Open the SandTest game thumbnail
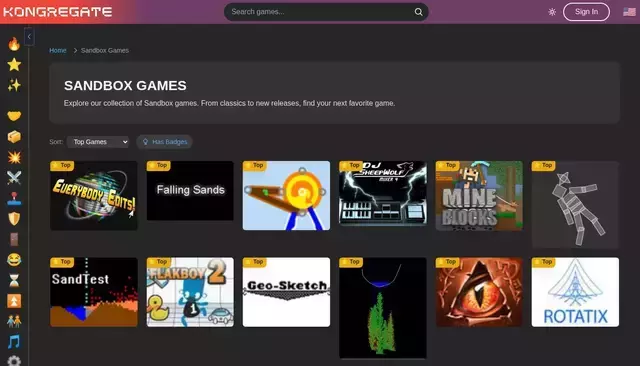 (x=94, y=292)
